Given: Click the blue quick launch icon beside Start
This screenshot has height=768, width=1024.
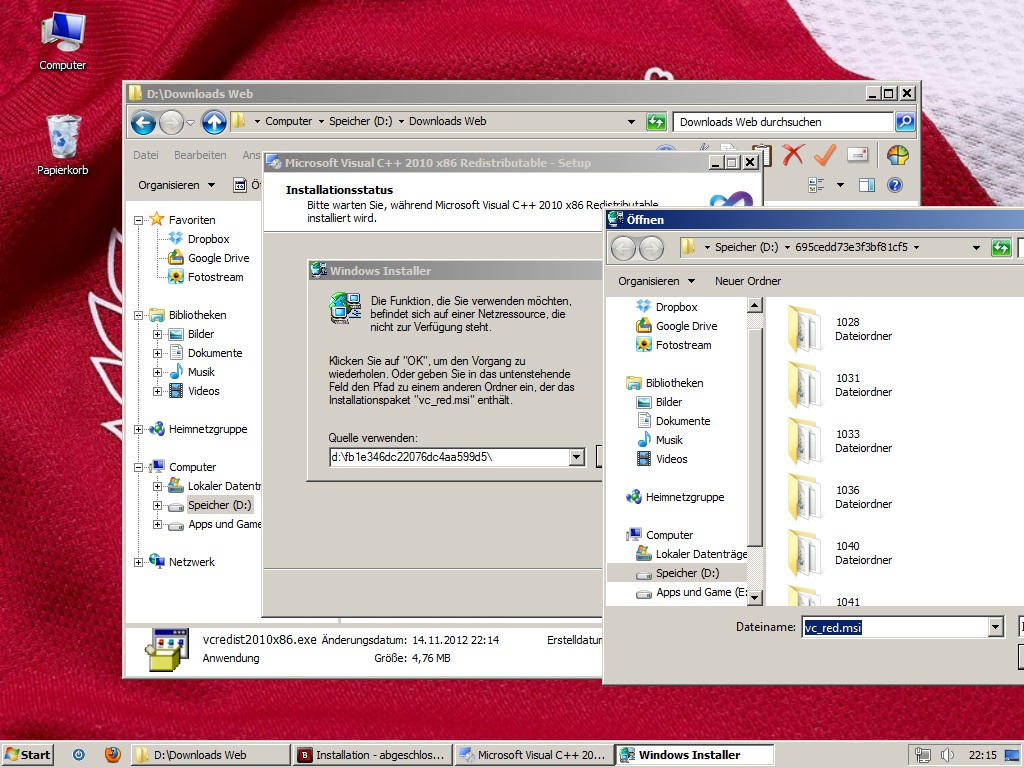Looking at the screenshot, I should (78, 754).
